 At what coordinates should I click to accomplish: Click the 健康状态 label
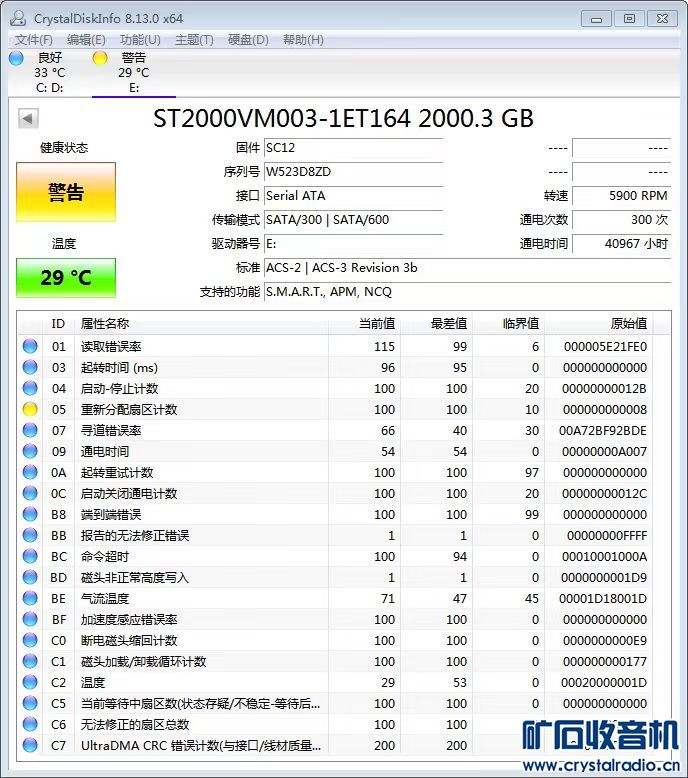[64, 148]
